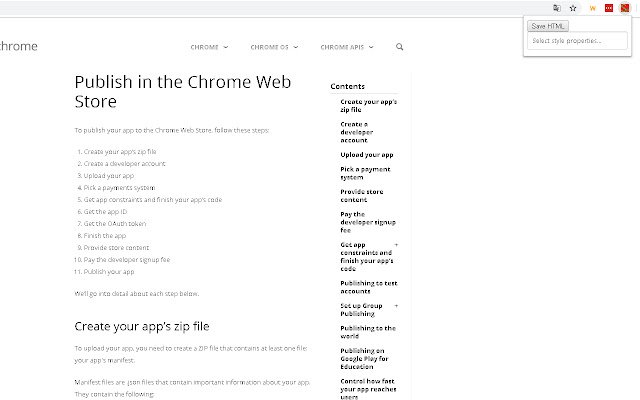Bookmark this page with the star icon
This screenshot has height=400, width=640.
(573, 8)
